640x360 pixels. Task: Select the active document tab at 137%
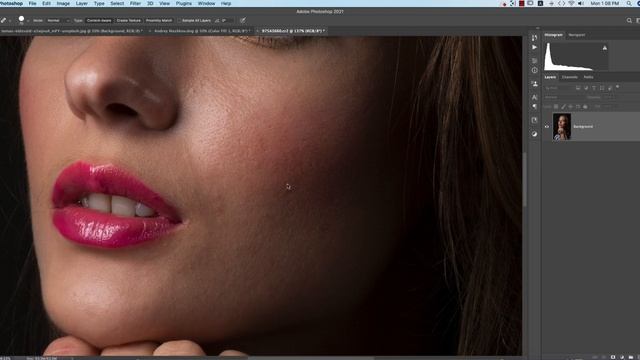coord(293,31)
